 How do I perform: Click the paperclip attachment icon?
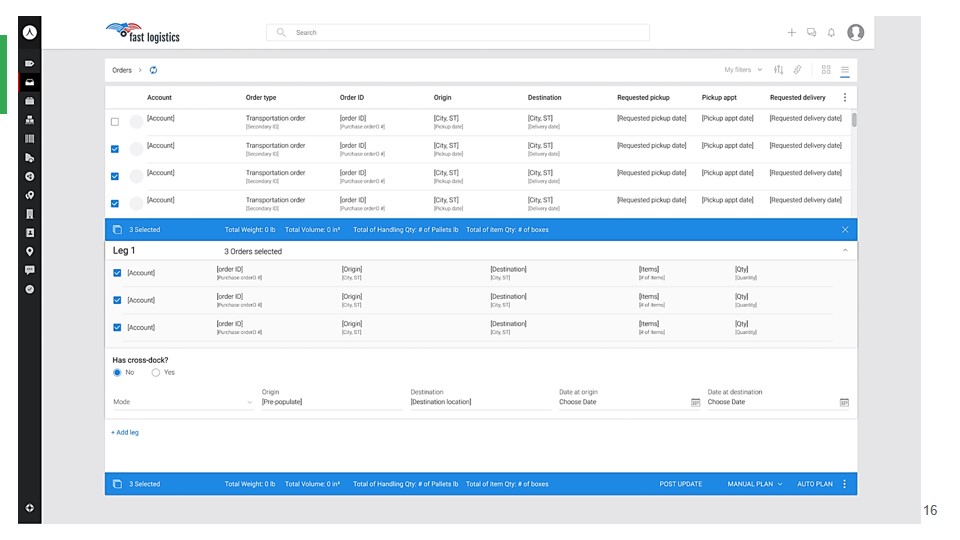pyautogui.click(x=797, y=70)
